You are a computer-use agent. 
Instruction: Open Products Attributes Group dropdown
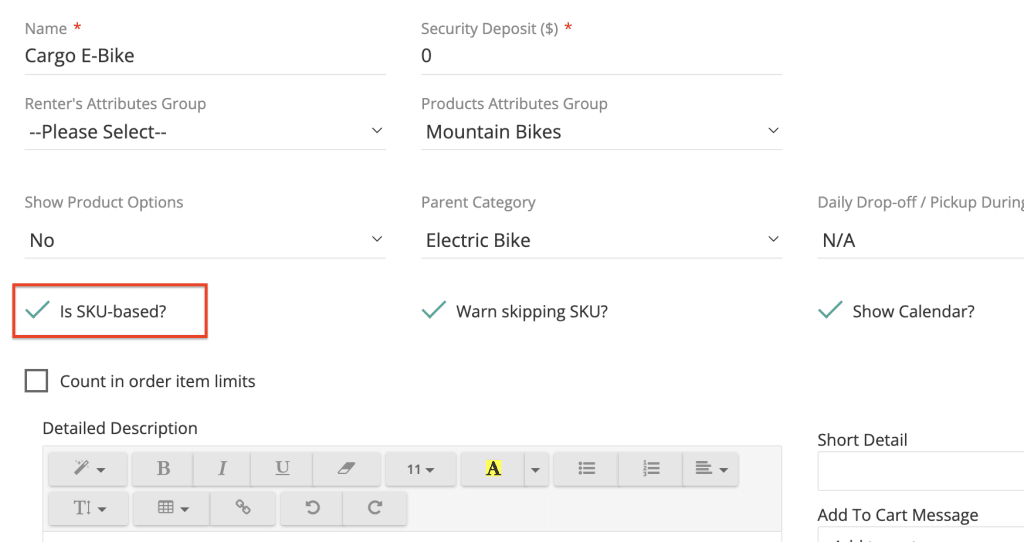pos(601,132)
